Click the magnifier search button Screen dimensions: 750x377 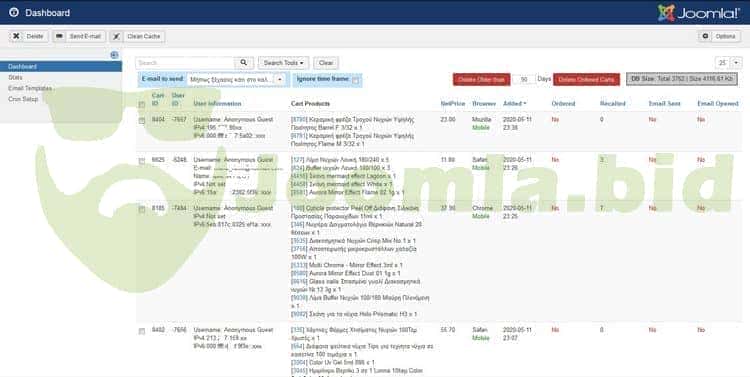pos(243,63)
